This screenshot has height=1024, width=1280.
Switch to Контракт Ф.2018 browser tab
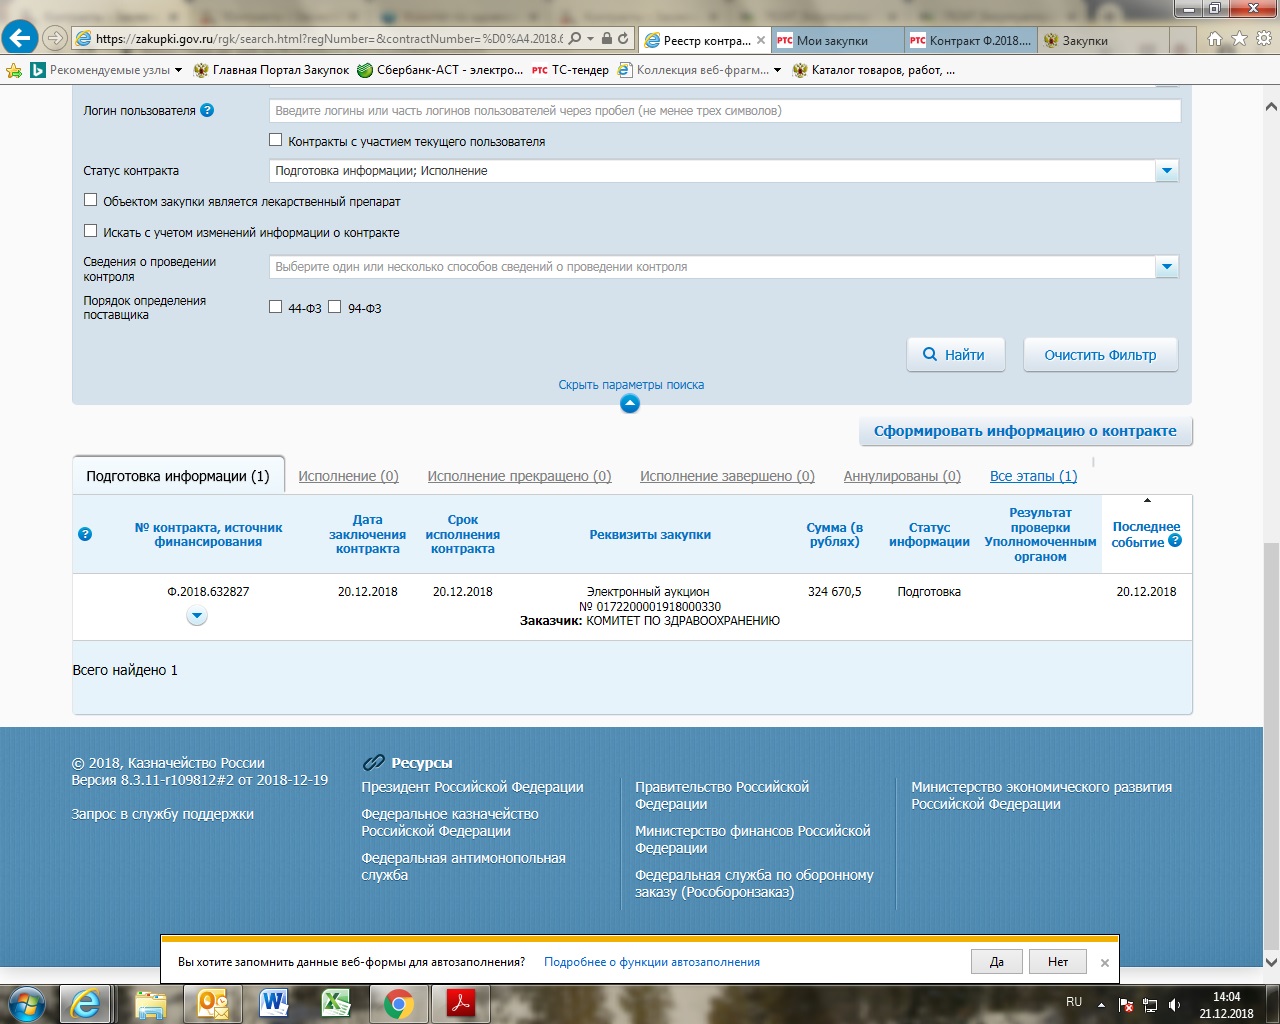point(971,40)
